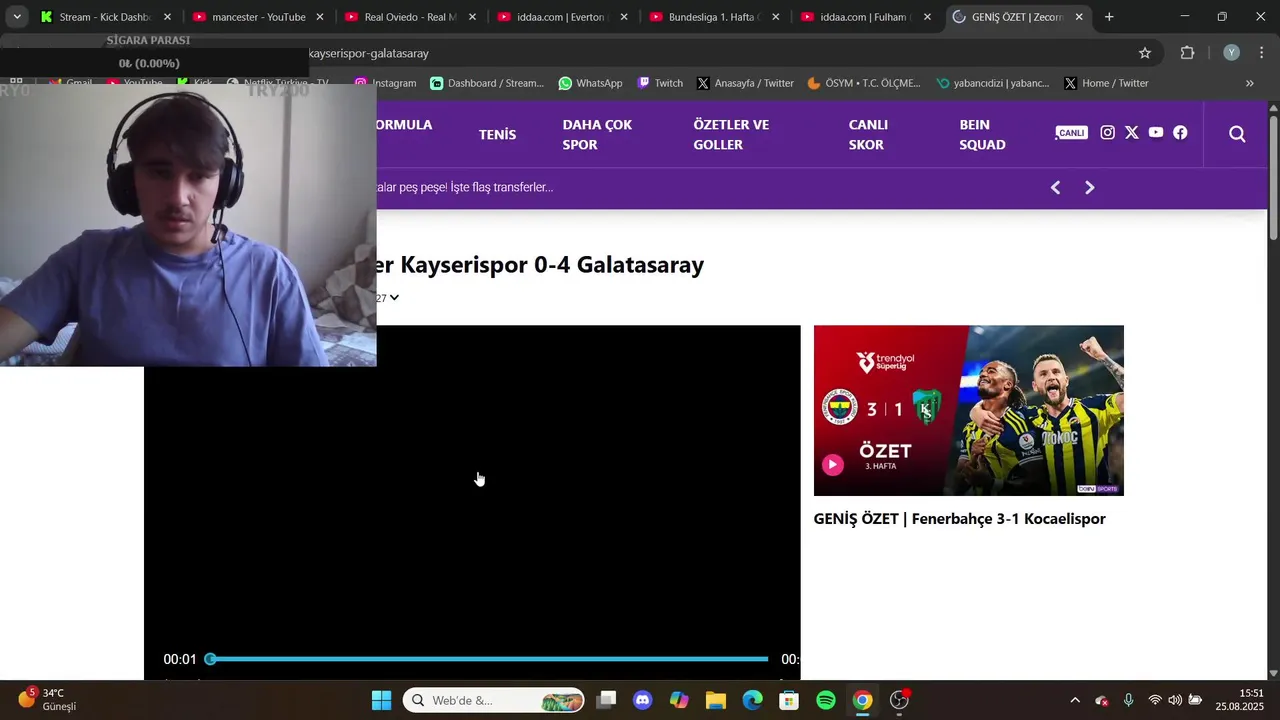Open the Instagram icon in site header

(x=1107, y=133)
